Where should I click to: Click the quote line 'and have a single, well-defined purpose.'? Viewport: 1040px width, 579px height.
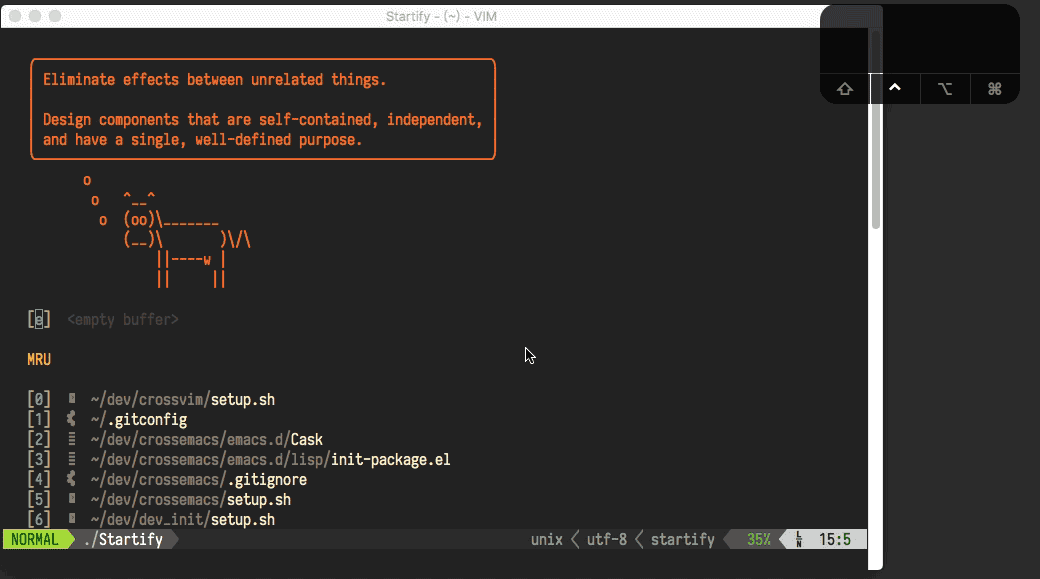(x=202, y=140)
